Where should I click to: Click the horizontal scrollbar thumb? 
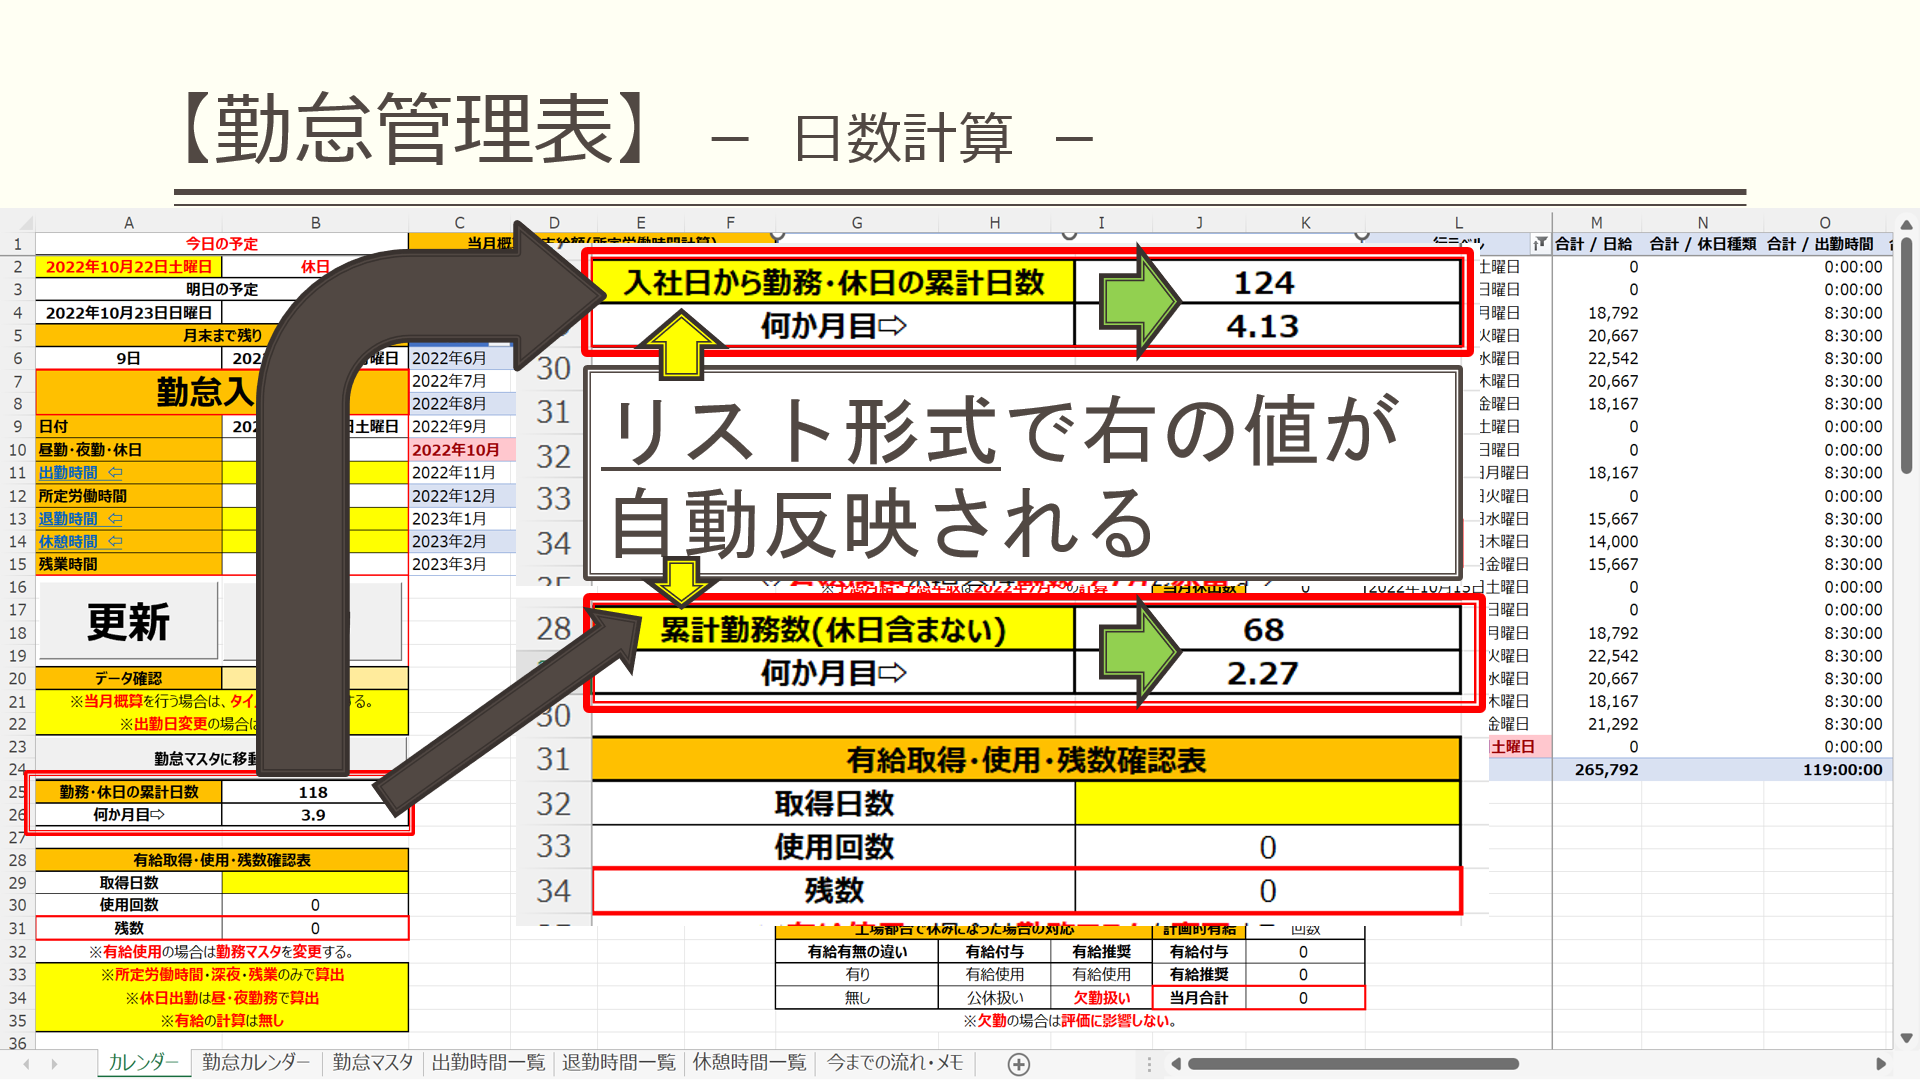click(x=1353, y=1064)
